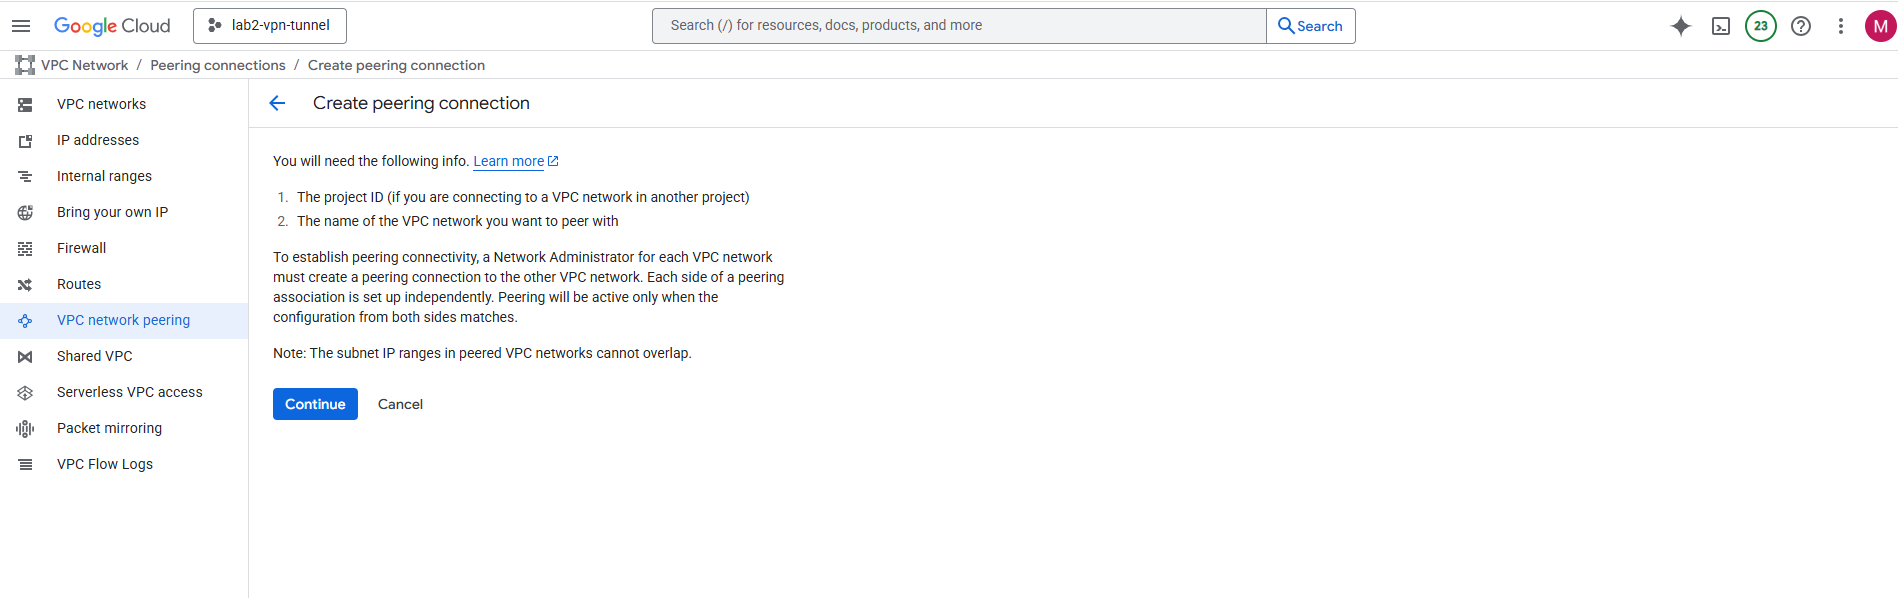Click the back arrow icon
The image size is (1898, 598).
tap(278, 103)
